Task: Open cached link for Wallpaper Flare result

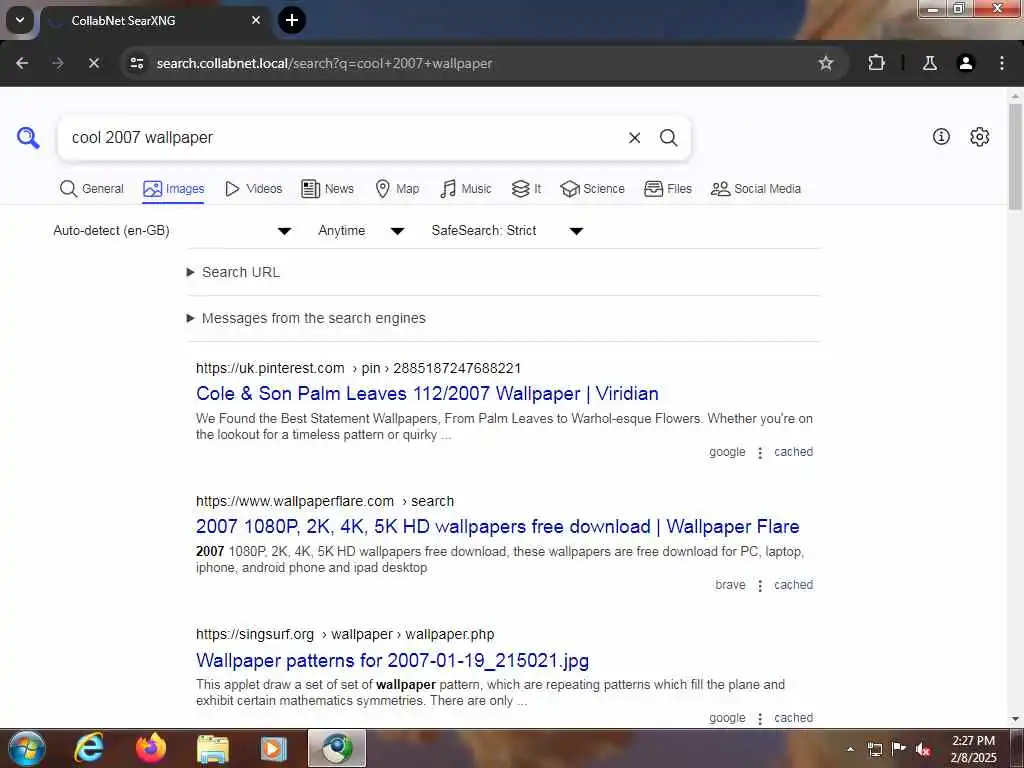Action: [x=793, y=585]
